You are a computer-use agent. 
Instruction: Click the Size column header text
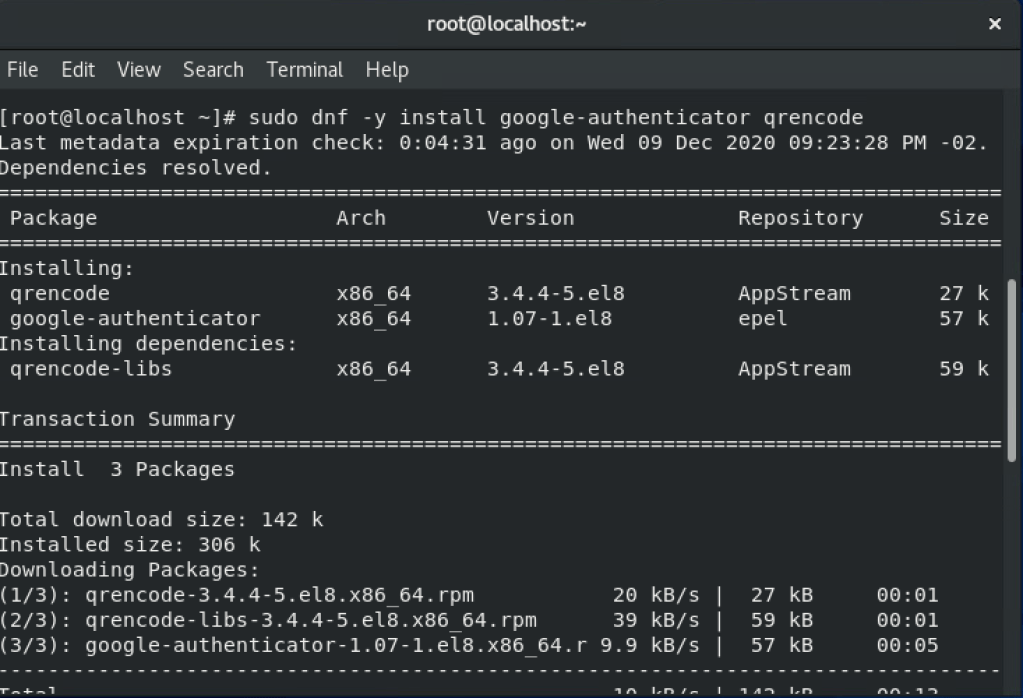[x=963, y=218]
